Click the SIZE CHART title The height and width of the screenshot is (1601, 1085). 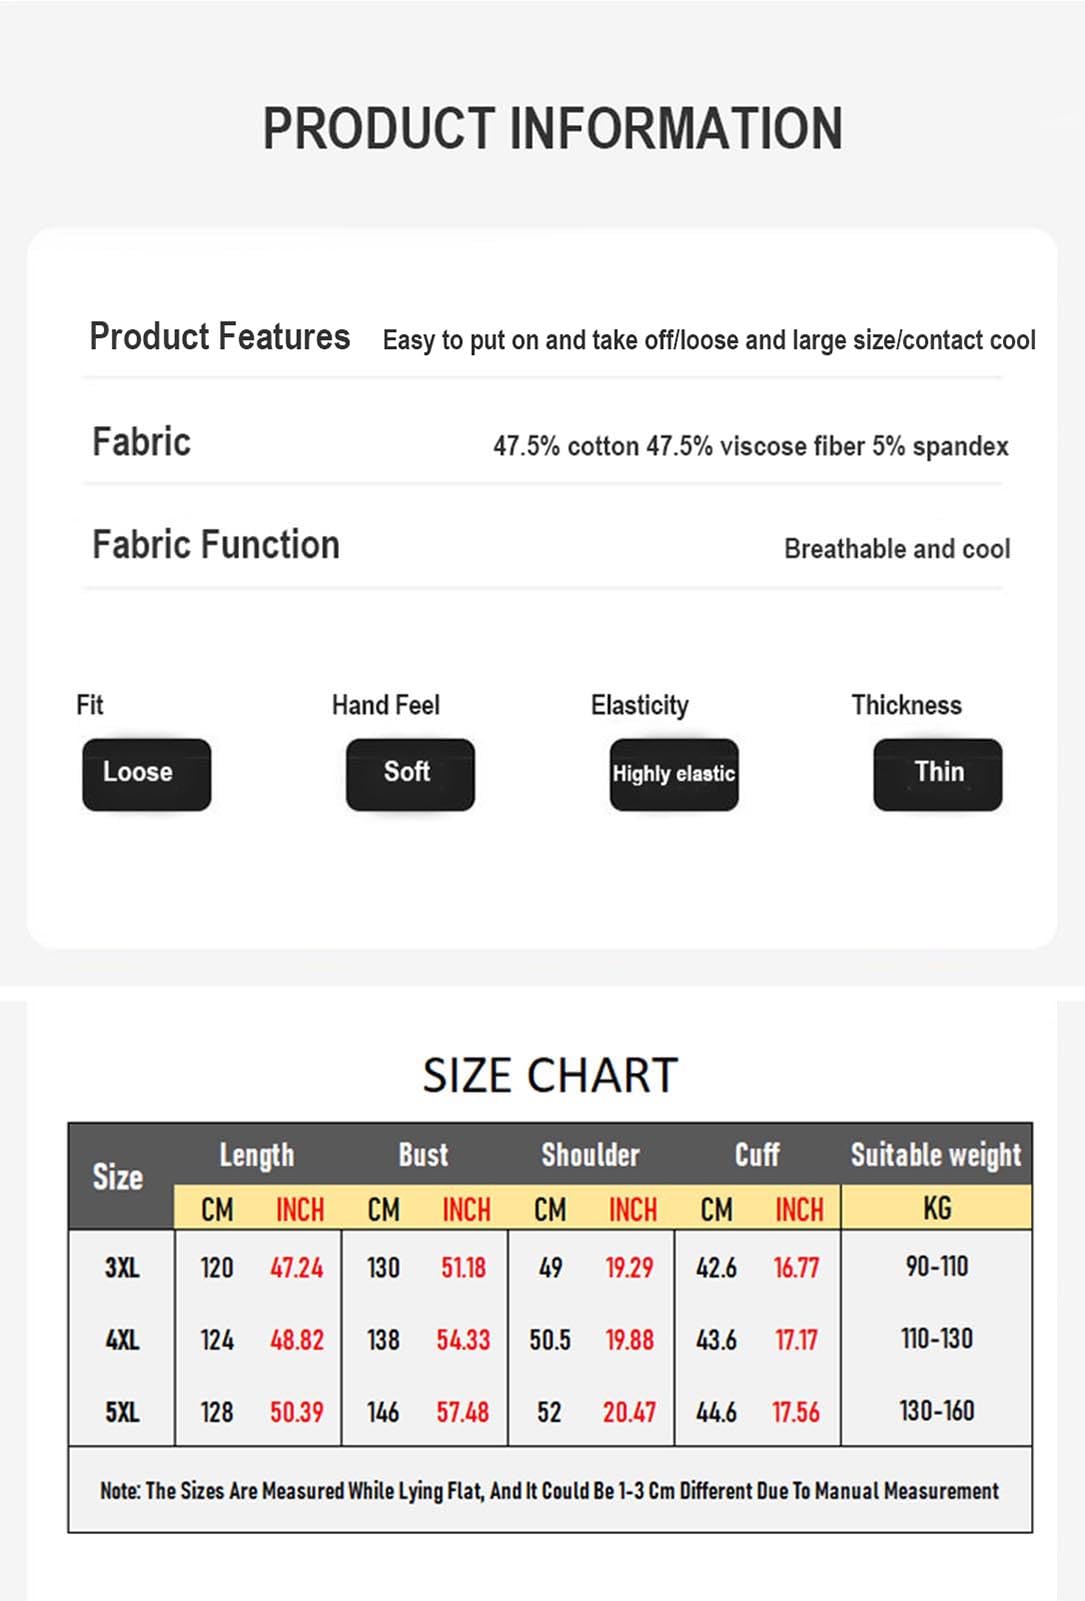[550, 1076]
